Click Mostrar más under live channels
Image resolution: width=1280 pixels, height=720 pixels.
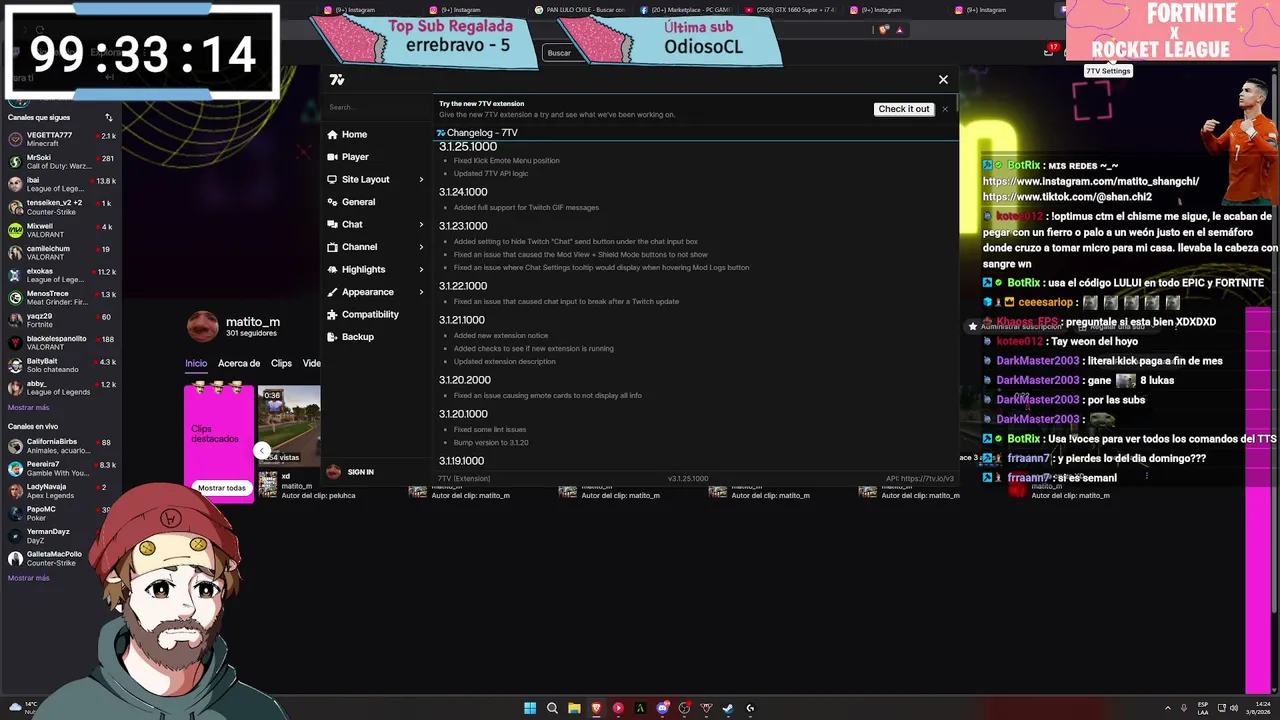click(28, 578)
